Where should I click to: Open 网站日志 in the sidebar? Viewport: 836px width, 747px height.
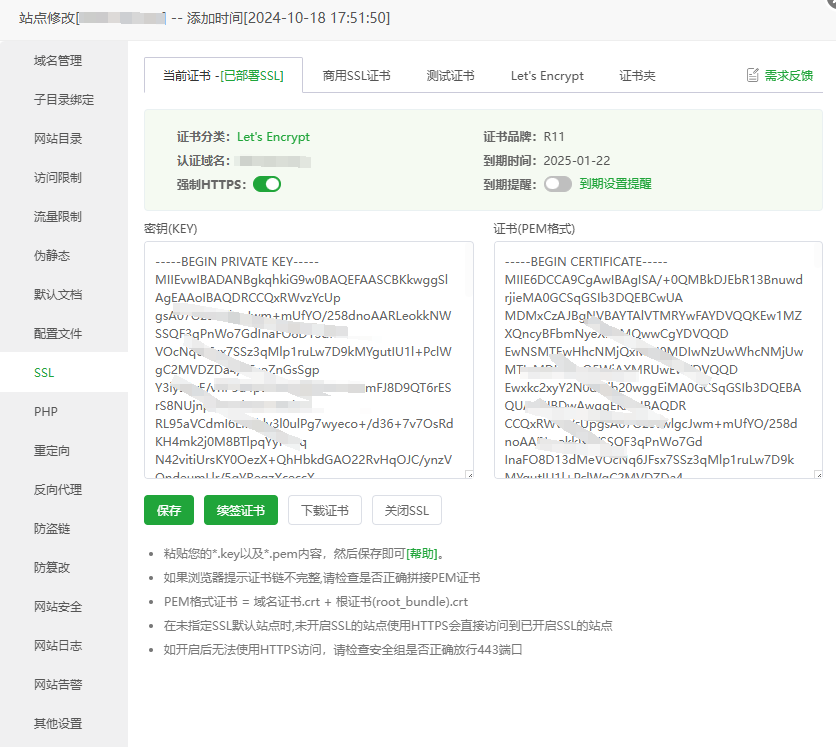[58, 645]
